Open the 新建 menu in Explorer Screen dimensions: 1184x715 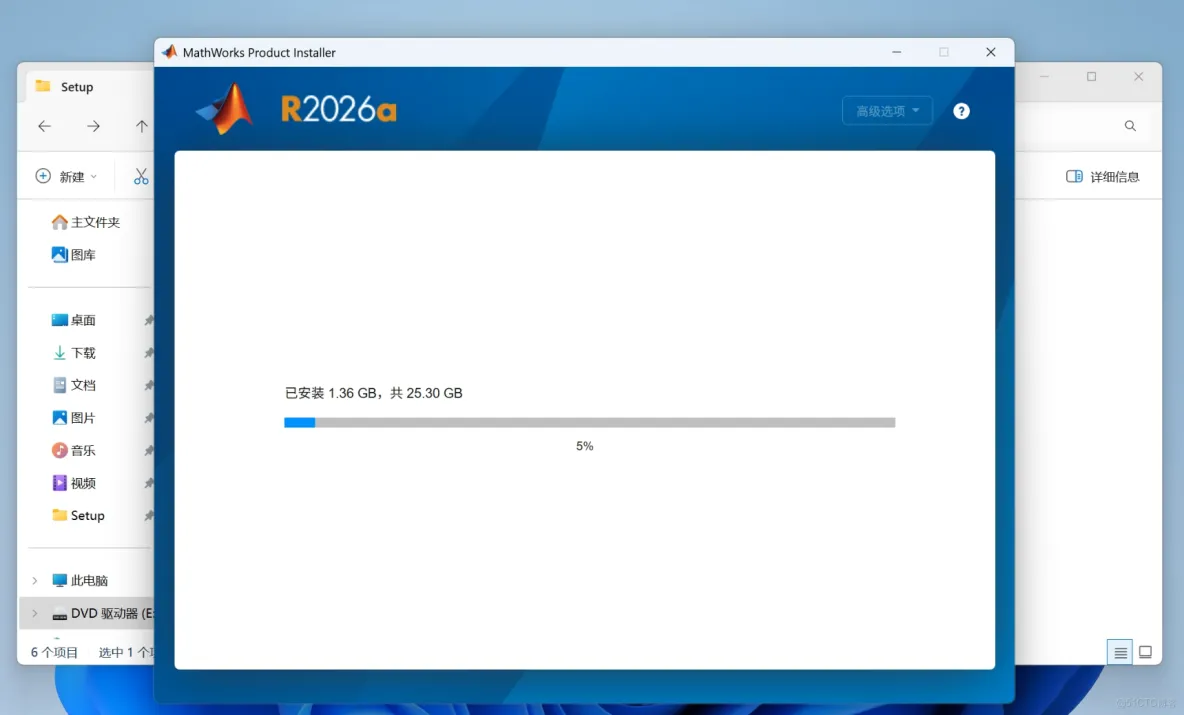coord(66,177)
